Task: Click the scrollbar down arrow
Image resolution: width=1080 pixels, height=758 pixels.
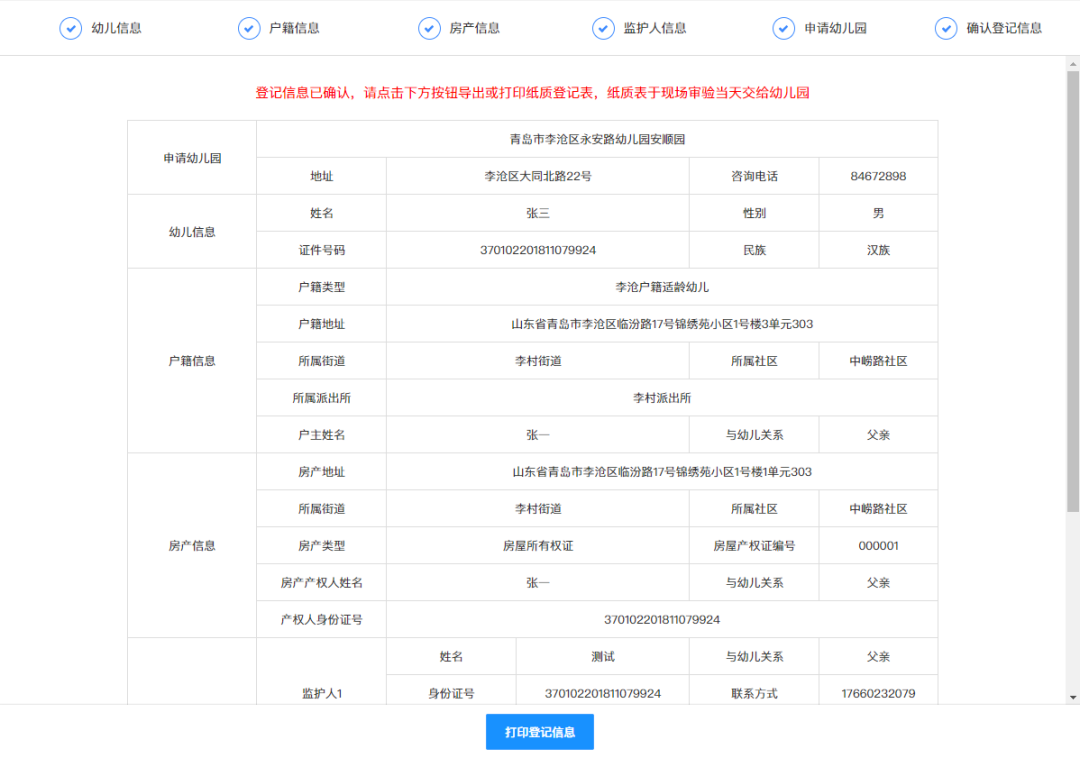Action: [x=1073, y=697]
